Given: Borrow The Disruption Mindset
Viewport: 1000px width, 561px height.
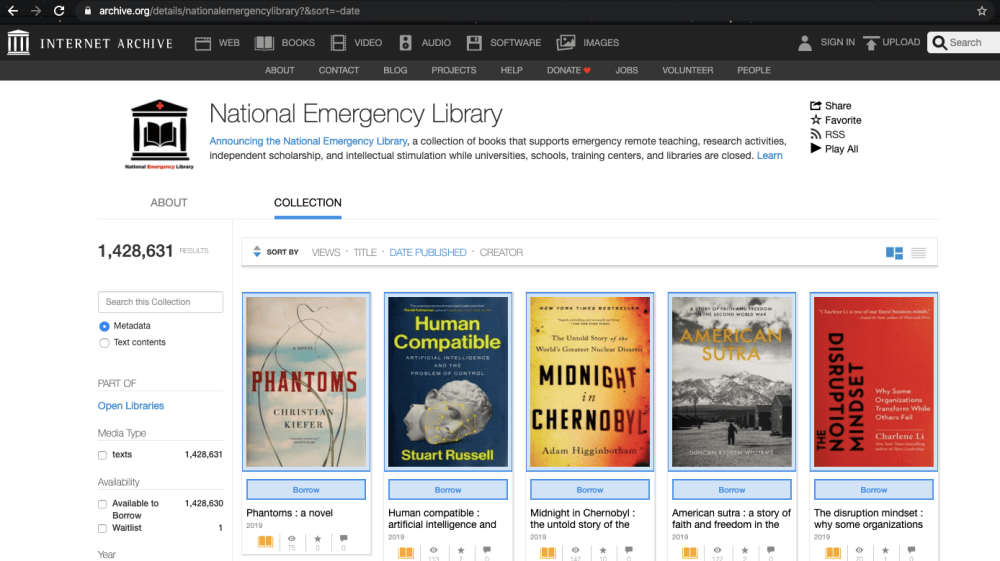Looking at the screenshot, I should (874, 490).
